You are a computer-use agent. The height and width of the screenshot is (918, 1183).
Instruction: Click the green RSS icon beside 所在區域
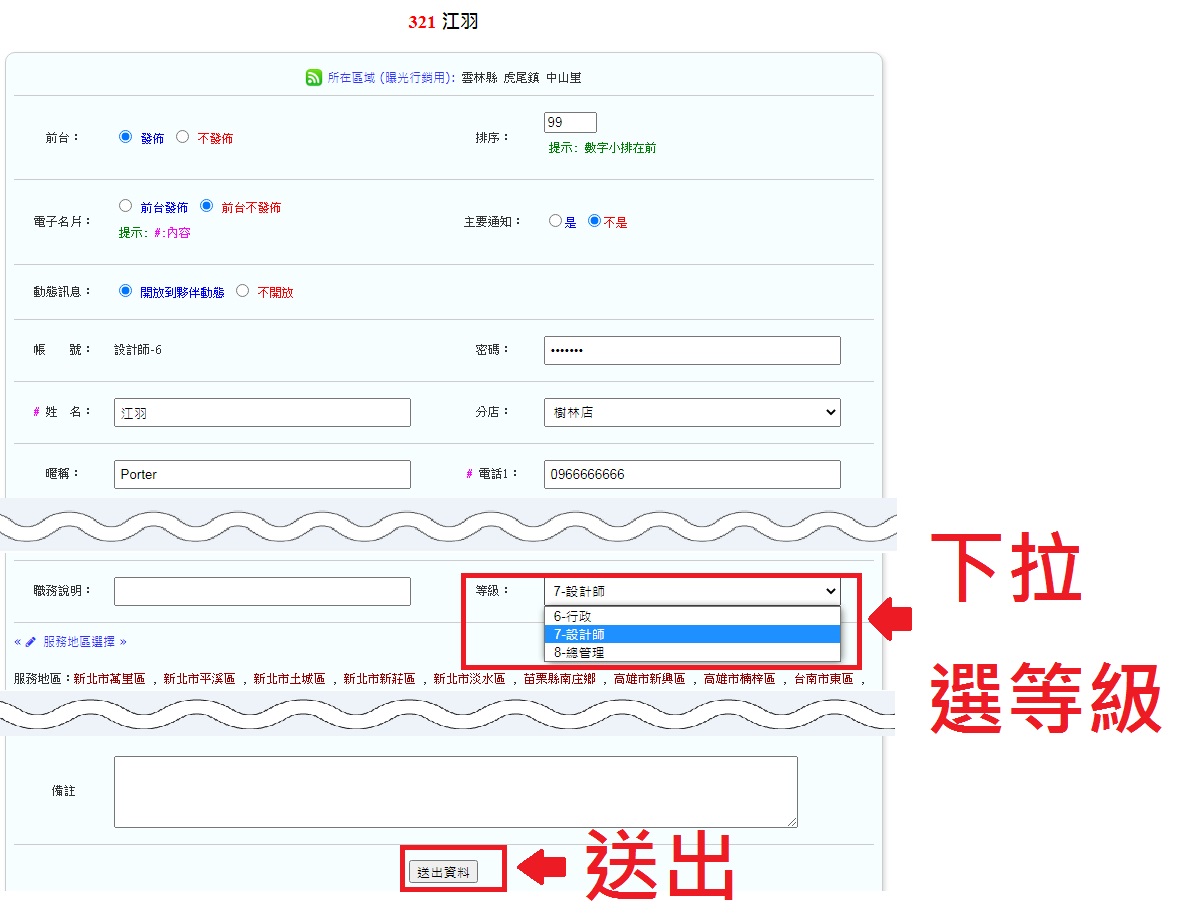[x=314, y=77]
